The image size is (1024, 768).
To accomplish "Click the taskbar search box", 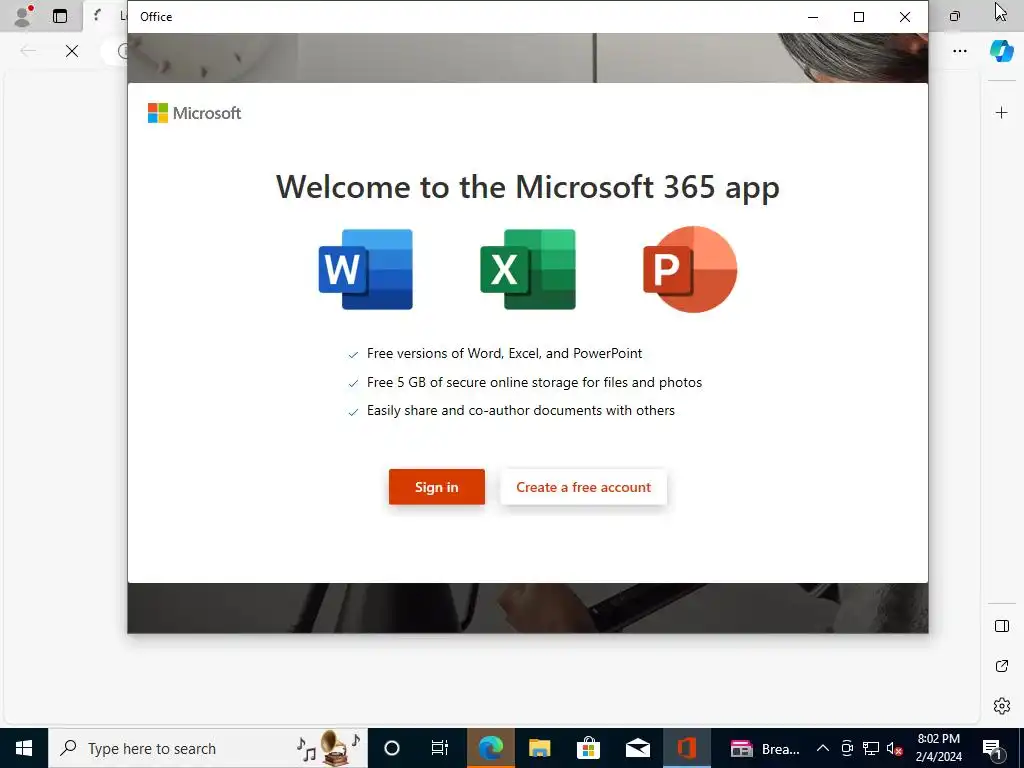I will coord(208,748).
